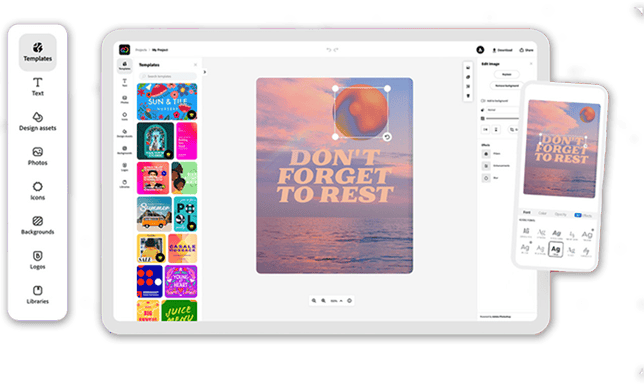
Task: Open Photos in the large floating sidebar
Action: (37, 156)
